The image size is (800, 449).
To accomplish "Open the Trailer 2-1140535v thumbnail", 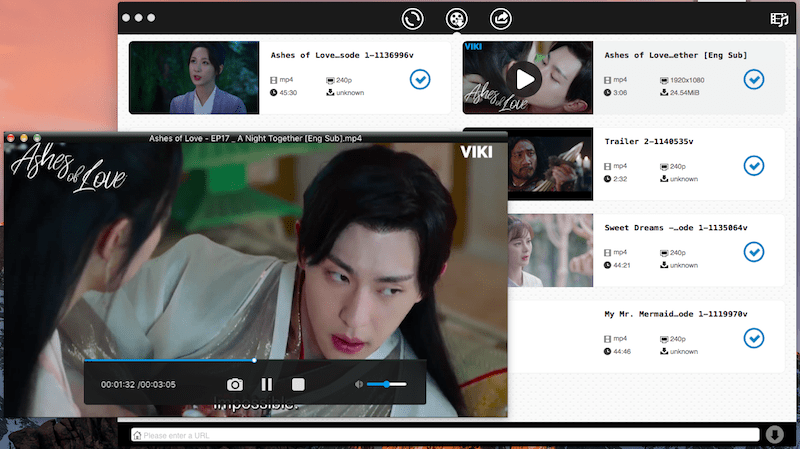I will click(551, 164).
